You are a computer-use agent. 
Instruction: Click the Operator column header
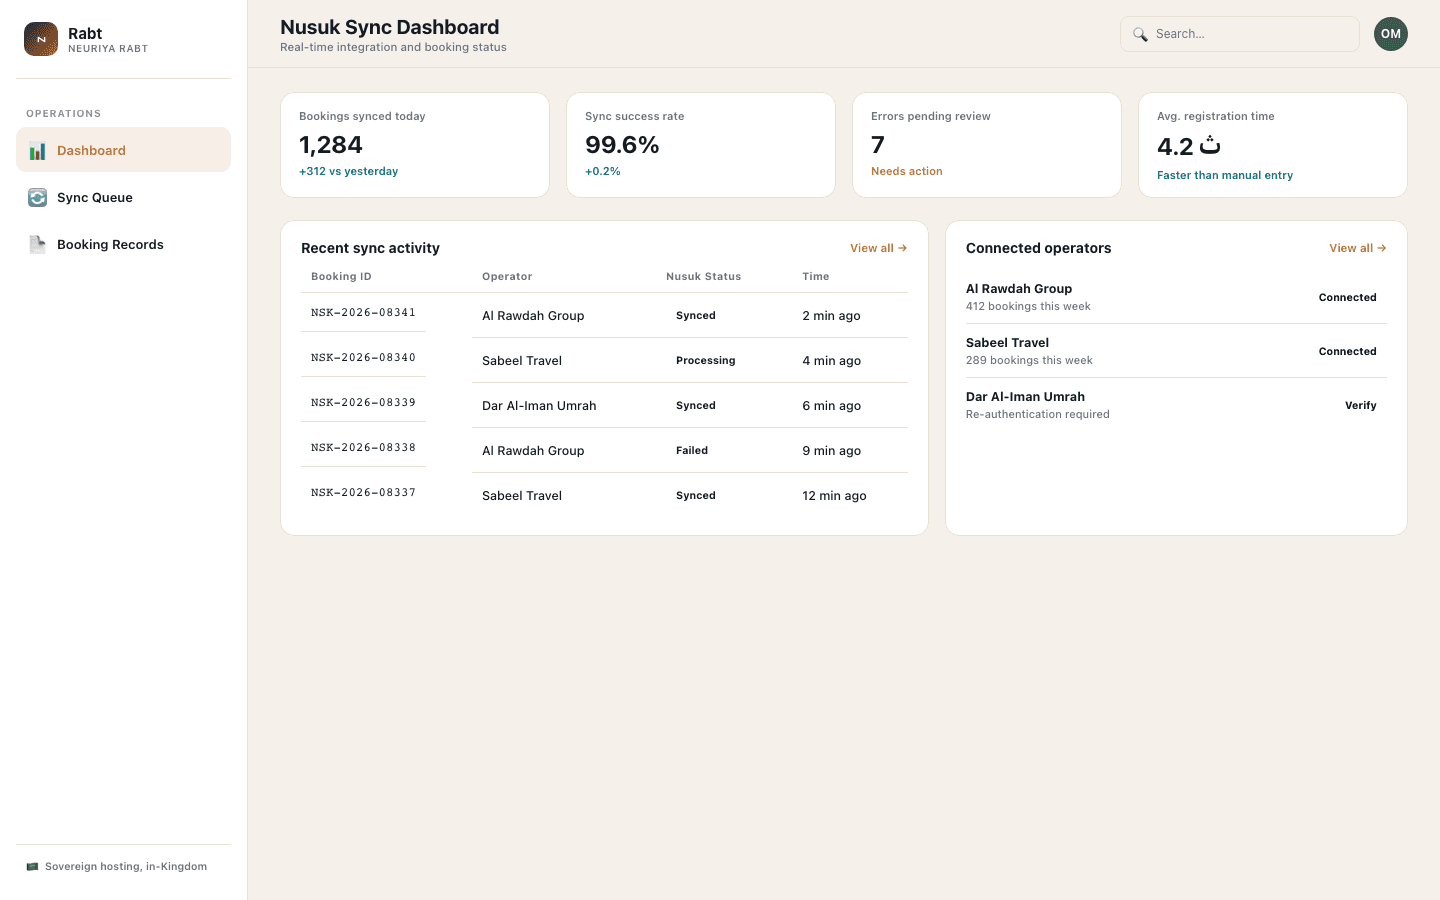(x=507, y=276)
